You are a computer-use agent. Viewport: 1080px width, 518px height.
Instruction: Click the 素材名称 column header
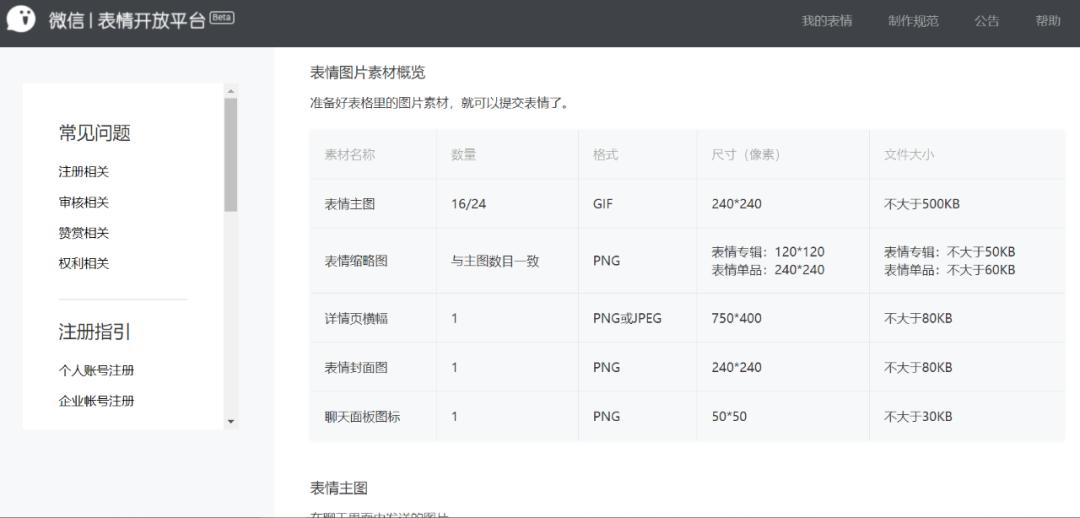[x=349, y=155]
